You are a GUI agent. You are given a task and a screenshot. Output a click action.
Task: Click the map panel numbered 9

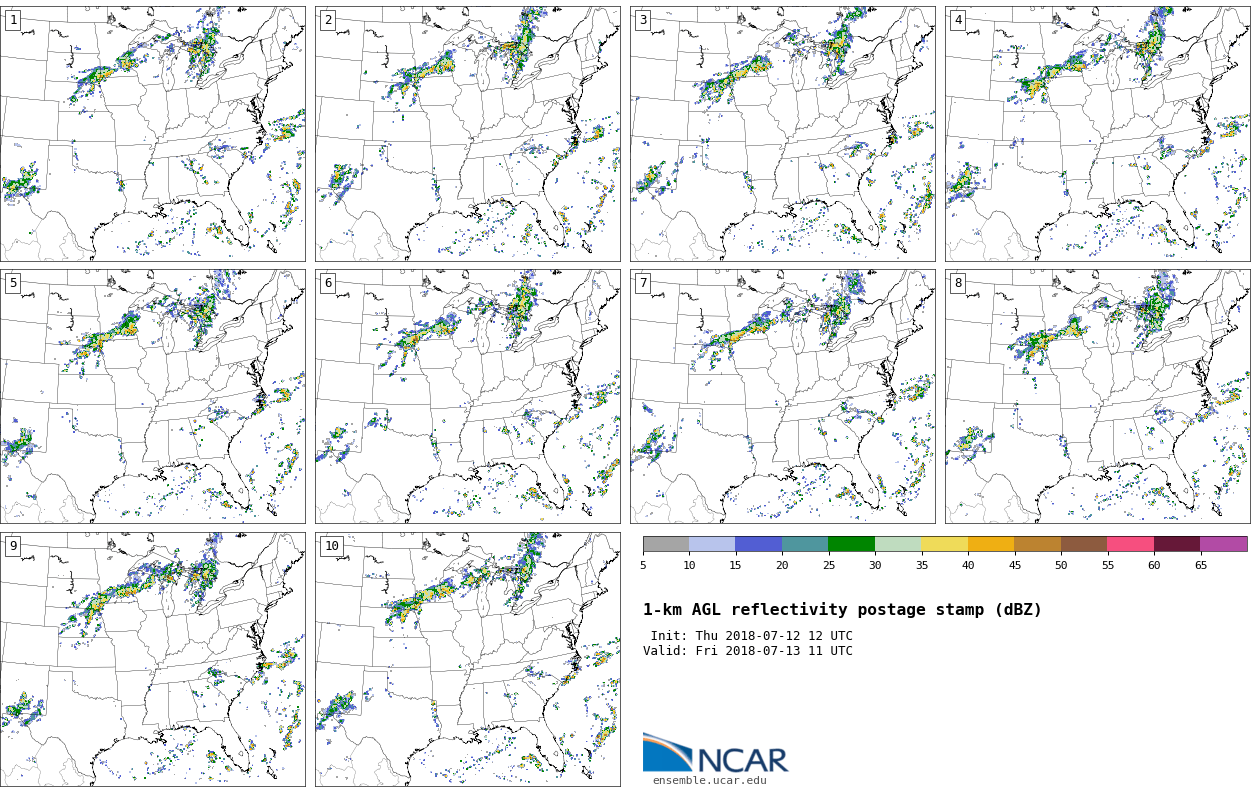tap(153, 659)
